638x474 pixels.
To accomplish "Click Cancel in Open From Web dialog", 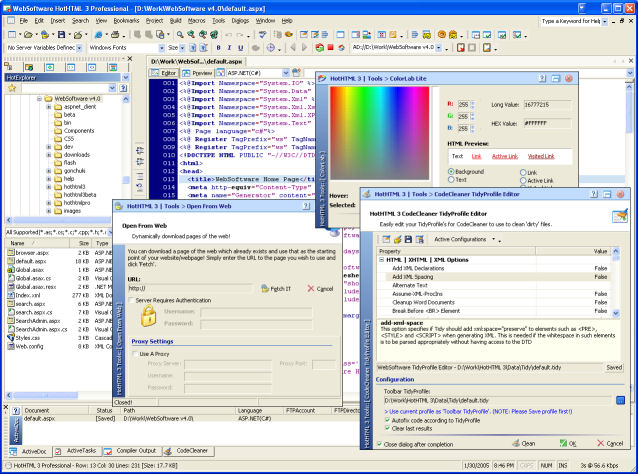I will [x=321, y=289].
